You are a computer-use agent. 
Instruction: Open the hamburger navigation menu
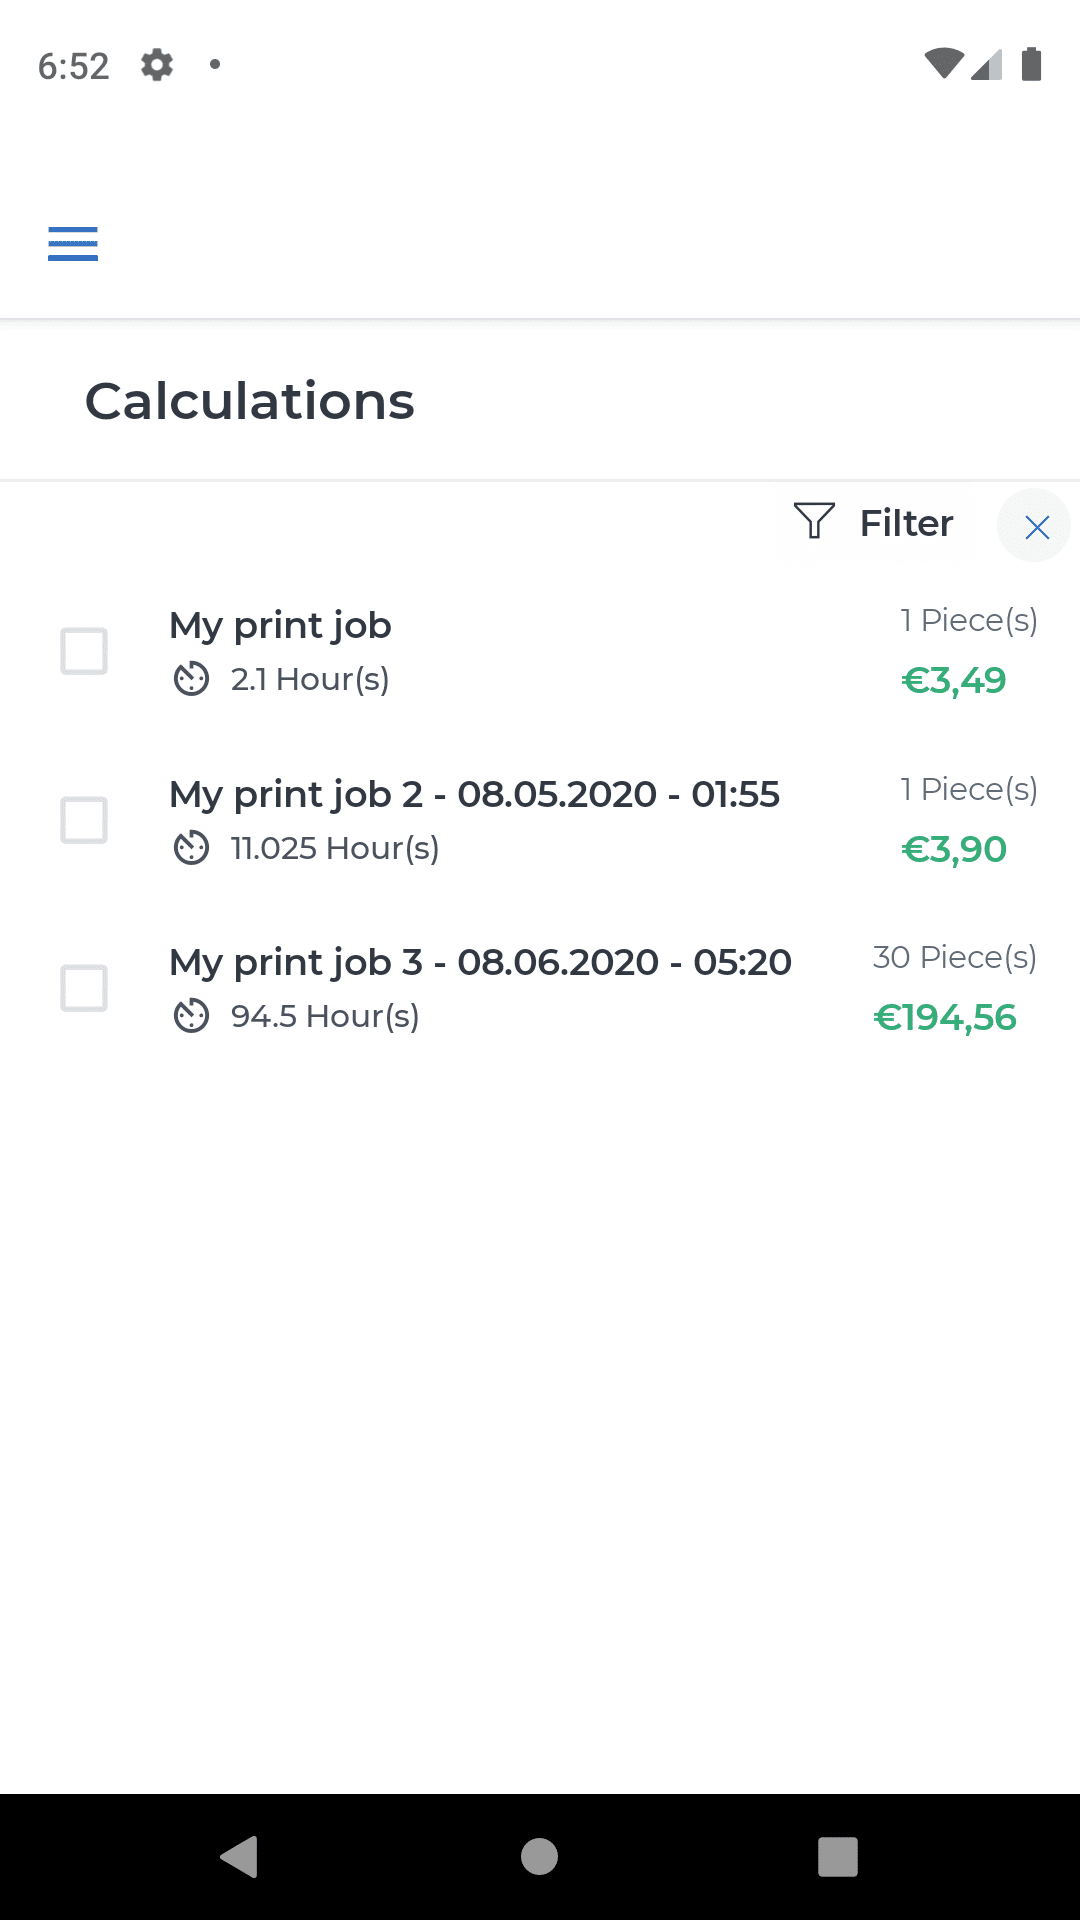tap(73, 244)
